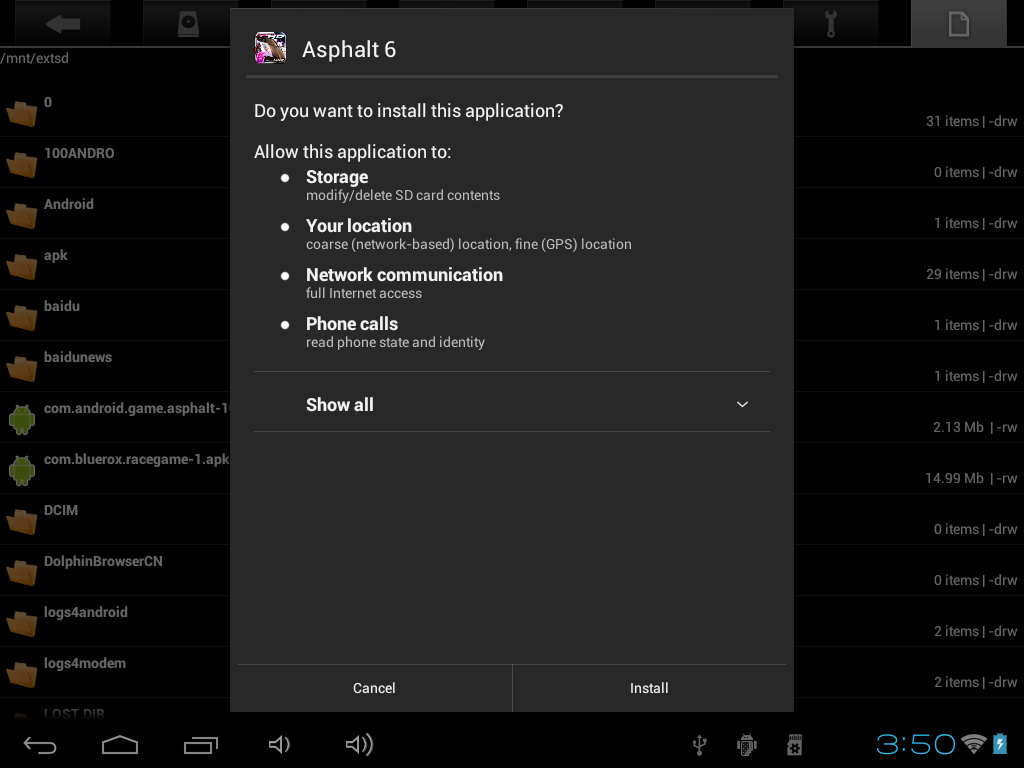
Task: Open the folder named 0
Action: (x=22, y=114)
